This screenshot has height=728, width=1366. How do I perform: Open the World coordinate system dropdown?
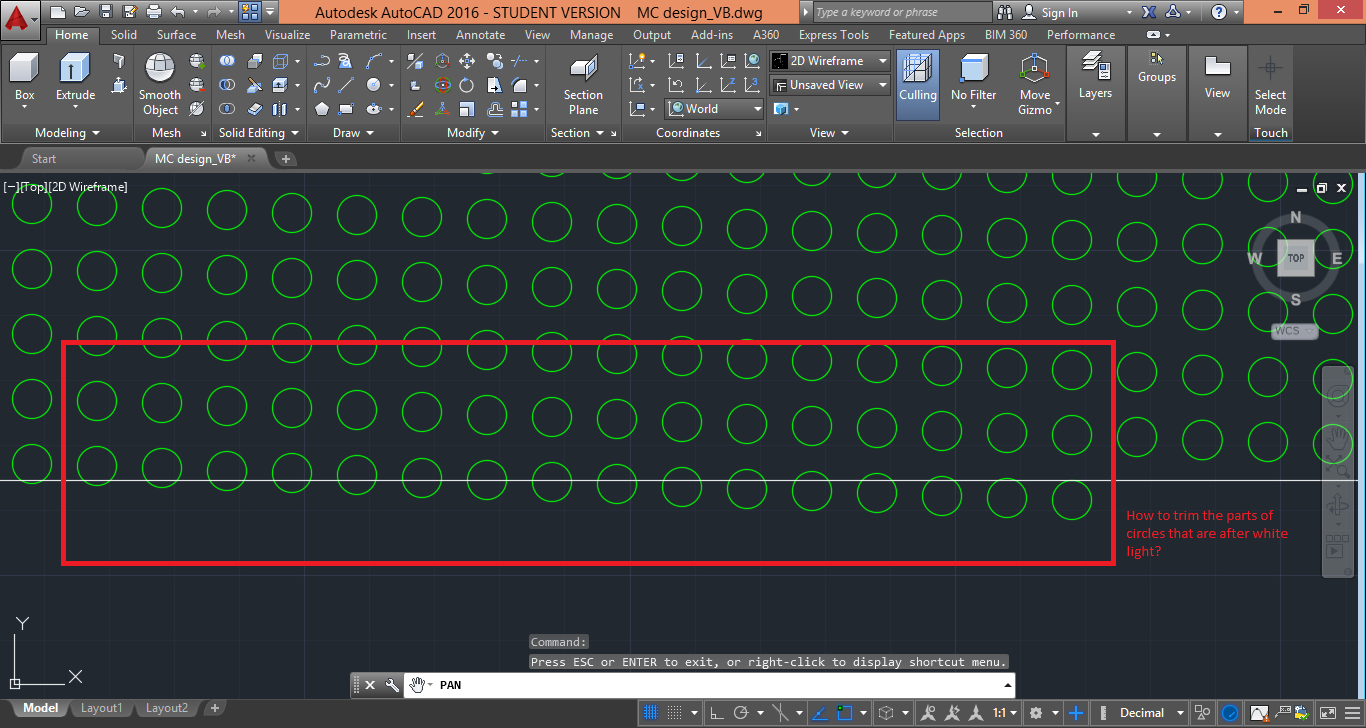[715, 109]
